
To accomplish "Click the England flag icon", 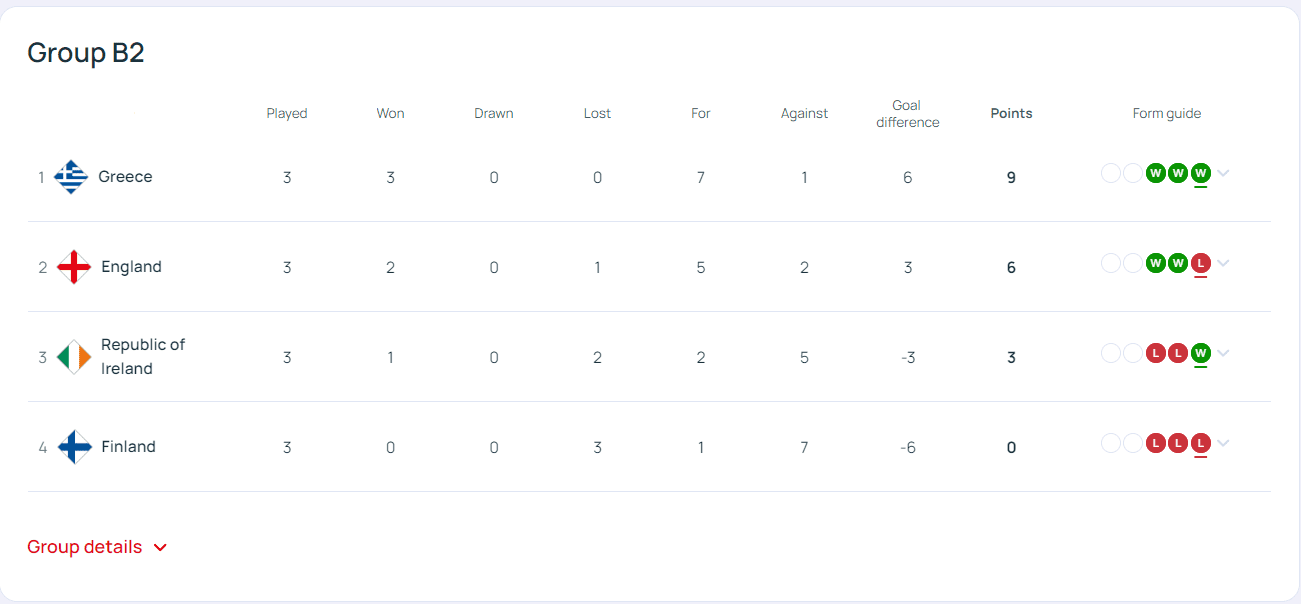I will [75, 267].
